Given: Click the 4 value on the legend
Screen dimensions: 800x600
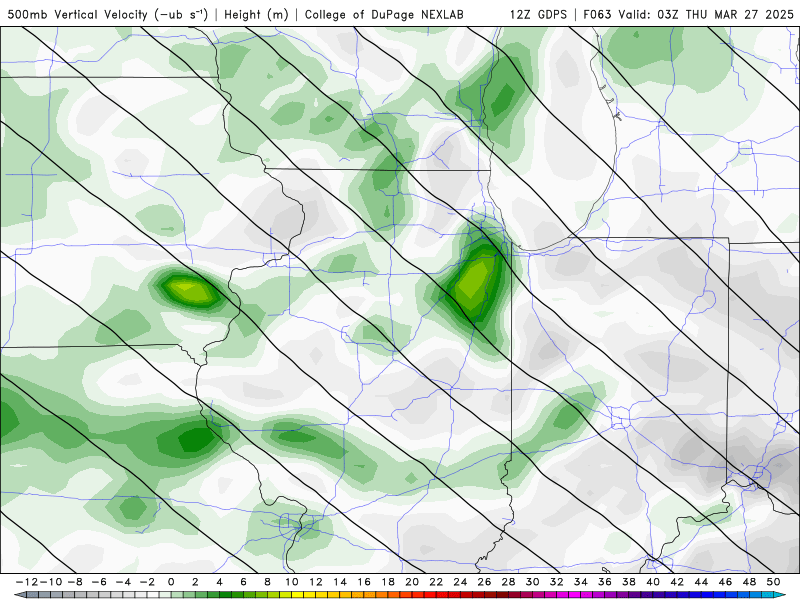Looking at the screenshot, I should coord(219,582).
